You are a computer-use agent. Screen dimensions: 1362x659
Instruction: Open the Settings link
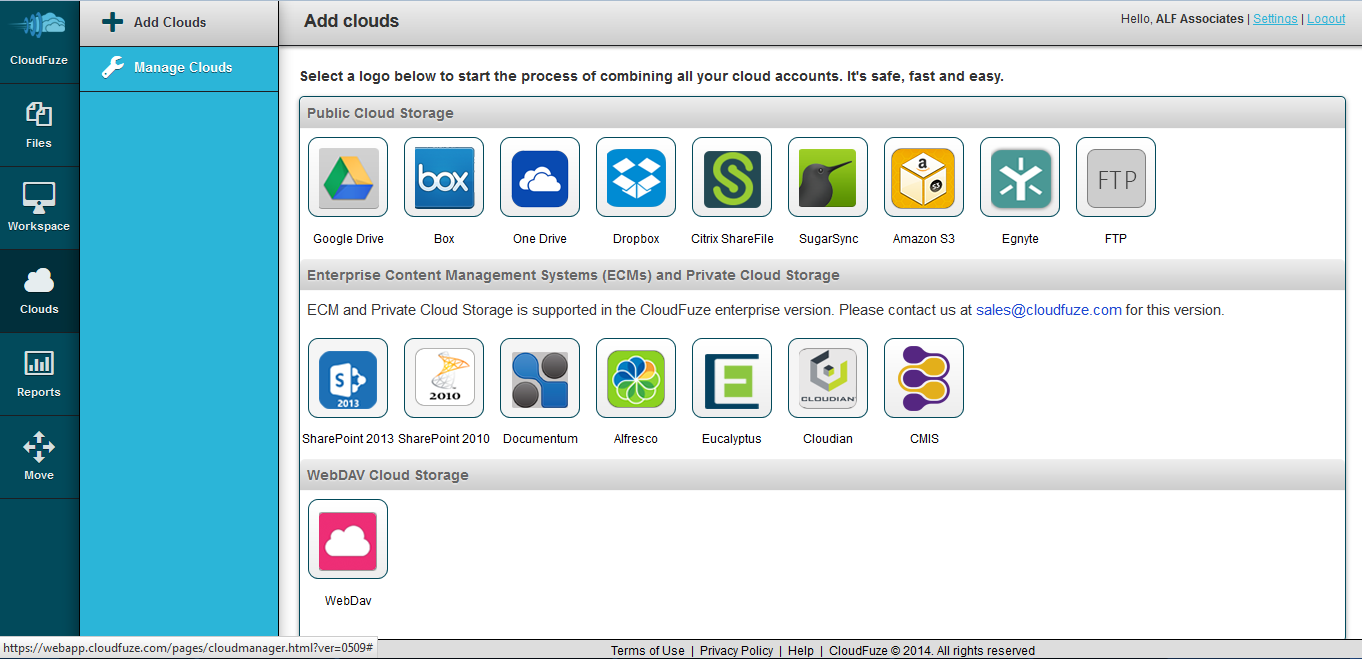1275,19
